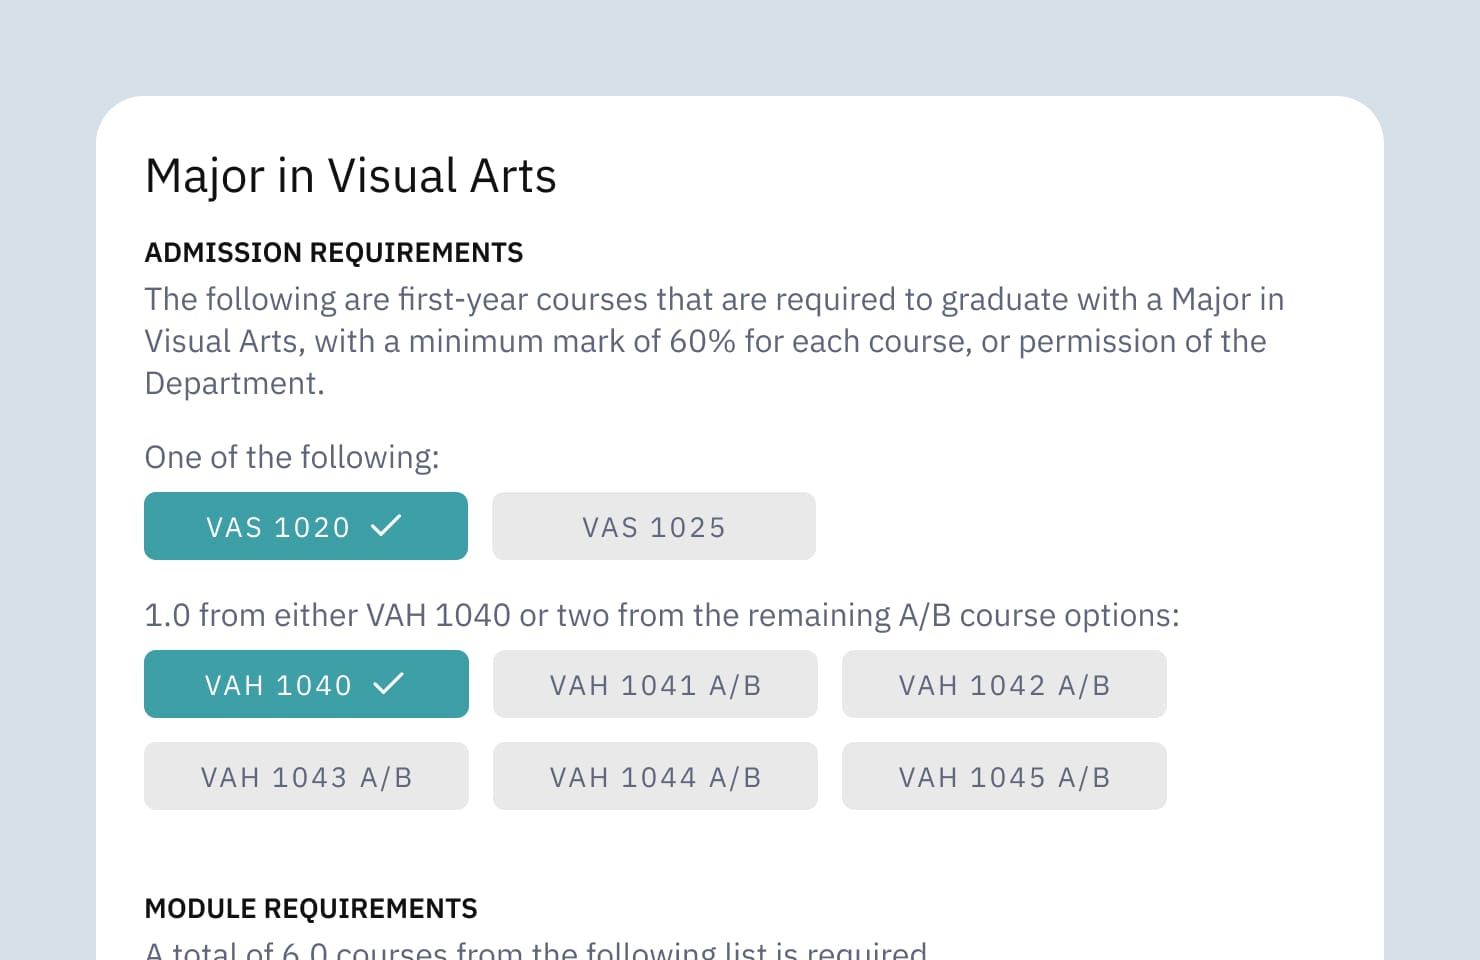Choose the VAH 1044 A/B course

(x=655, y=776)
